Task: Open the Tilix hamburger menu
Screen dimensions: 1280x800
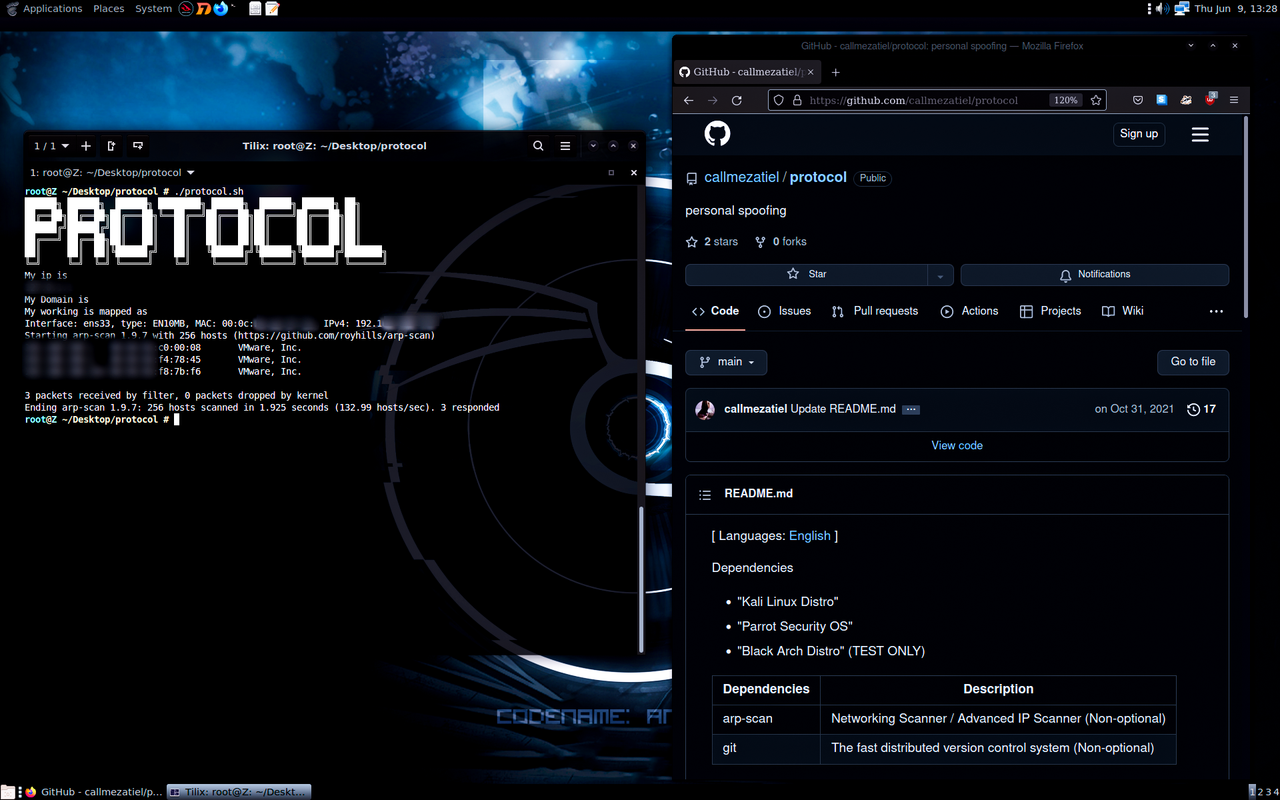Action: pyautogui.click(x=565, y=146)
